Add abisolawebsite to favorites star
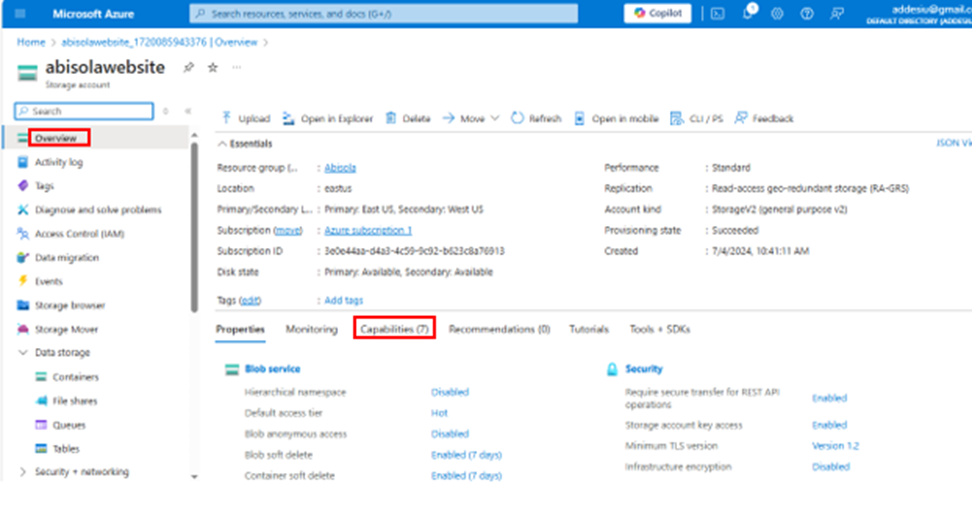The width and height of the screenshot is (972, 525). coord(213,67)
